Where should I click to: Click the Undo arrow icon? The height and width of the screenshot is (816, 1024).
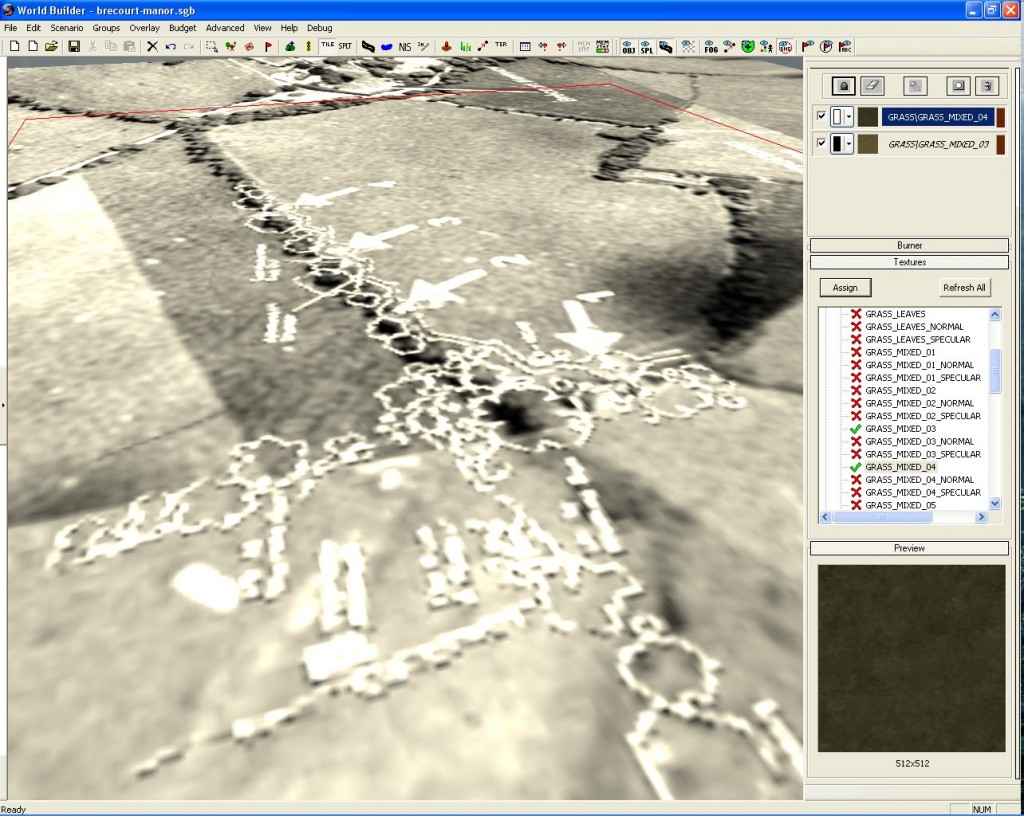(x=171, y=46)
